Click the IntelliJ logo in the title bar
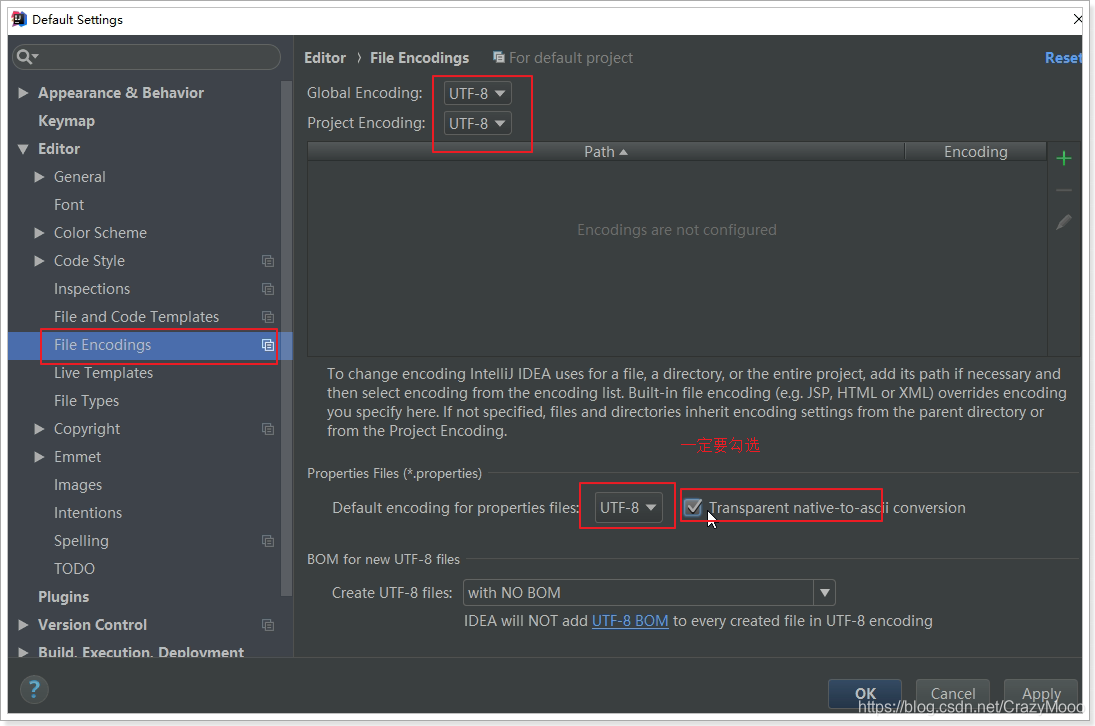This screenshot has height=726, width=1095. [x=19, y=19]
